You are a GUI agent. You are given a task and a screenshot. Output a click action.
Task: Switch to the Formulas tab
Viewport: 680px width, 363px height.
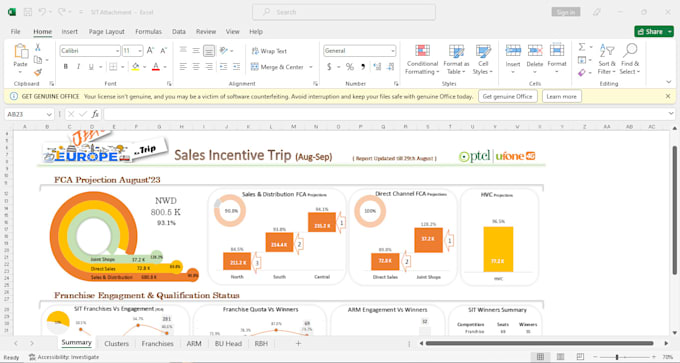148,32
